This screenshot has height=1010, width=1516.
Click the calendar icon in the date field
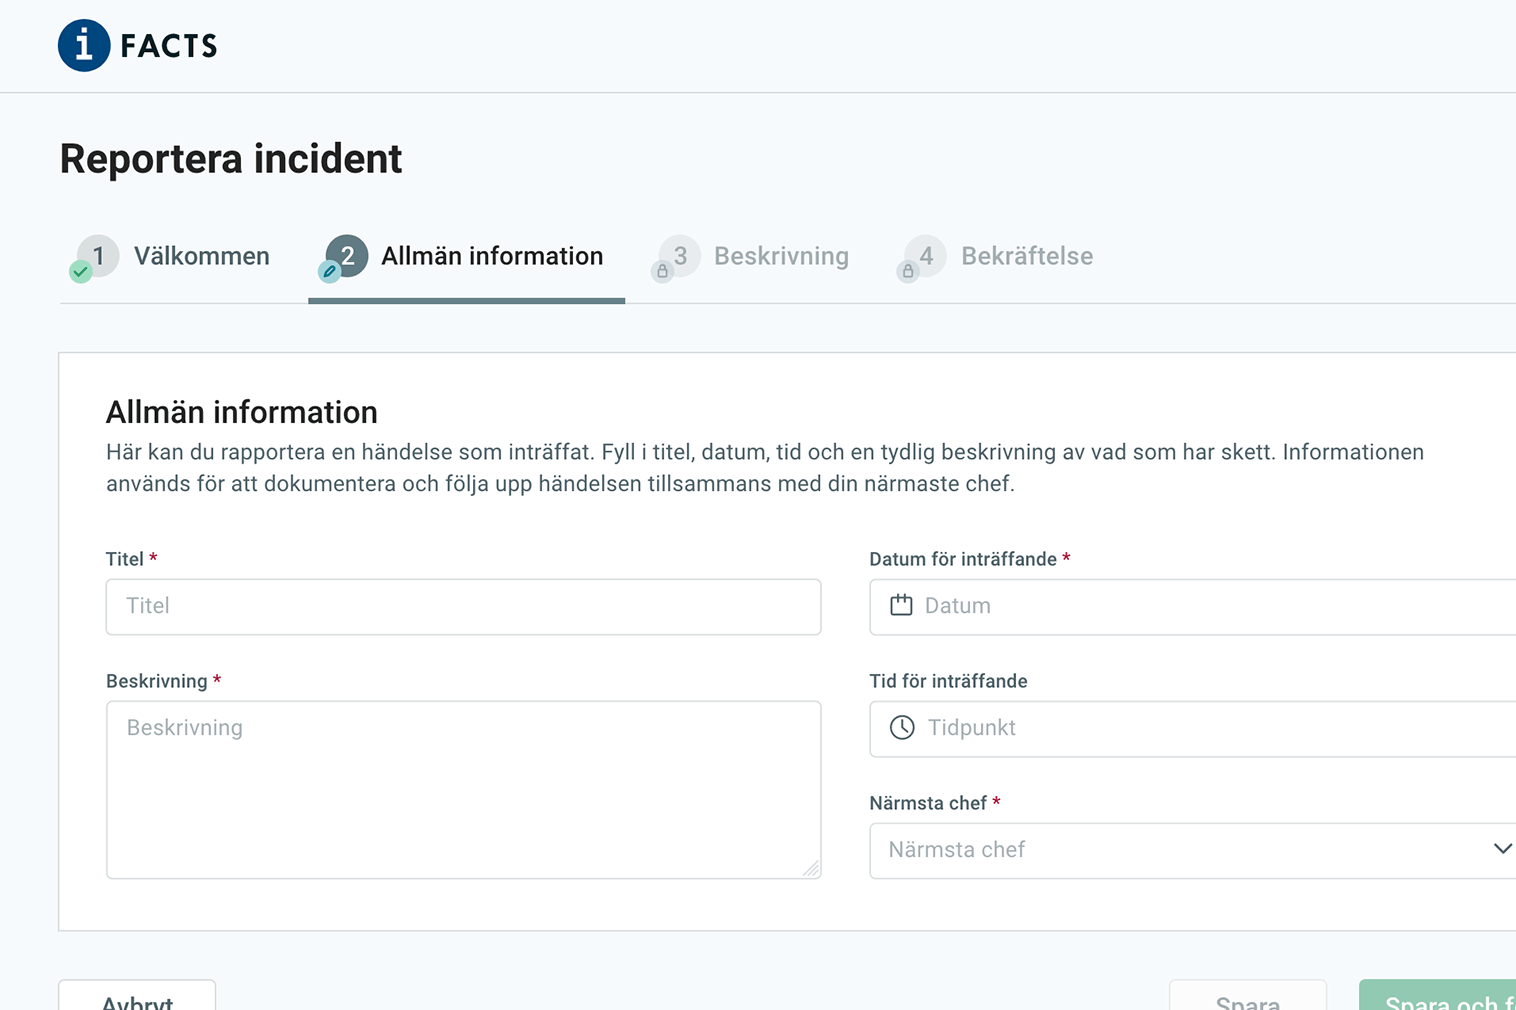(901, 605)
